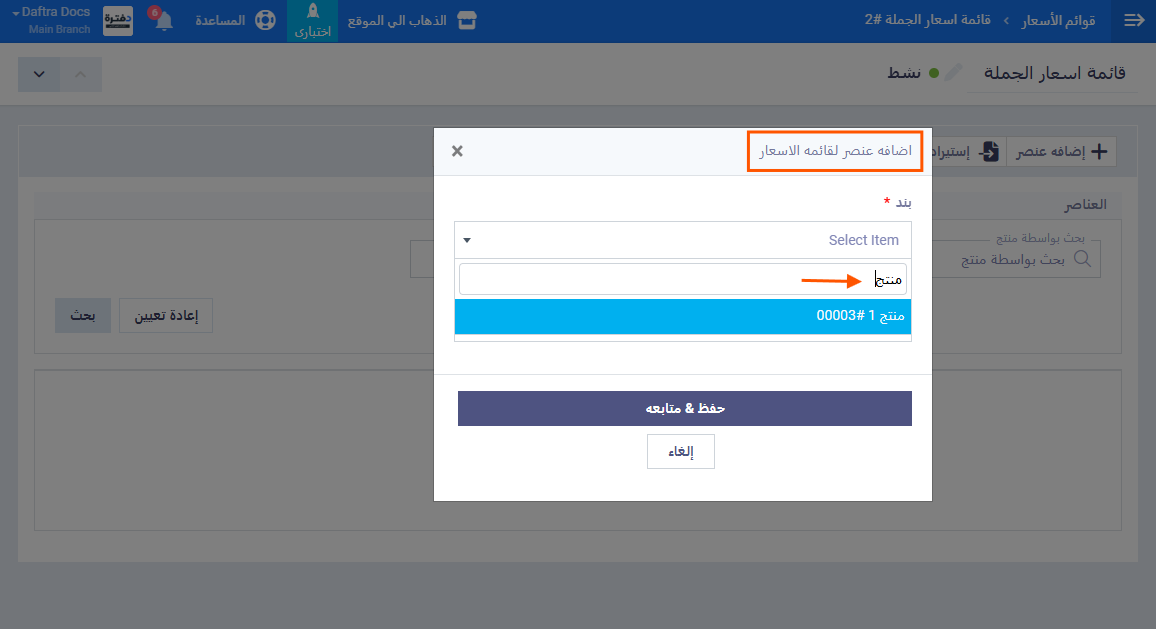Open the Select Item dropdown

click(683, 240)
